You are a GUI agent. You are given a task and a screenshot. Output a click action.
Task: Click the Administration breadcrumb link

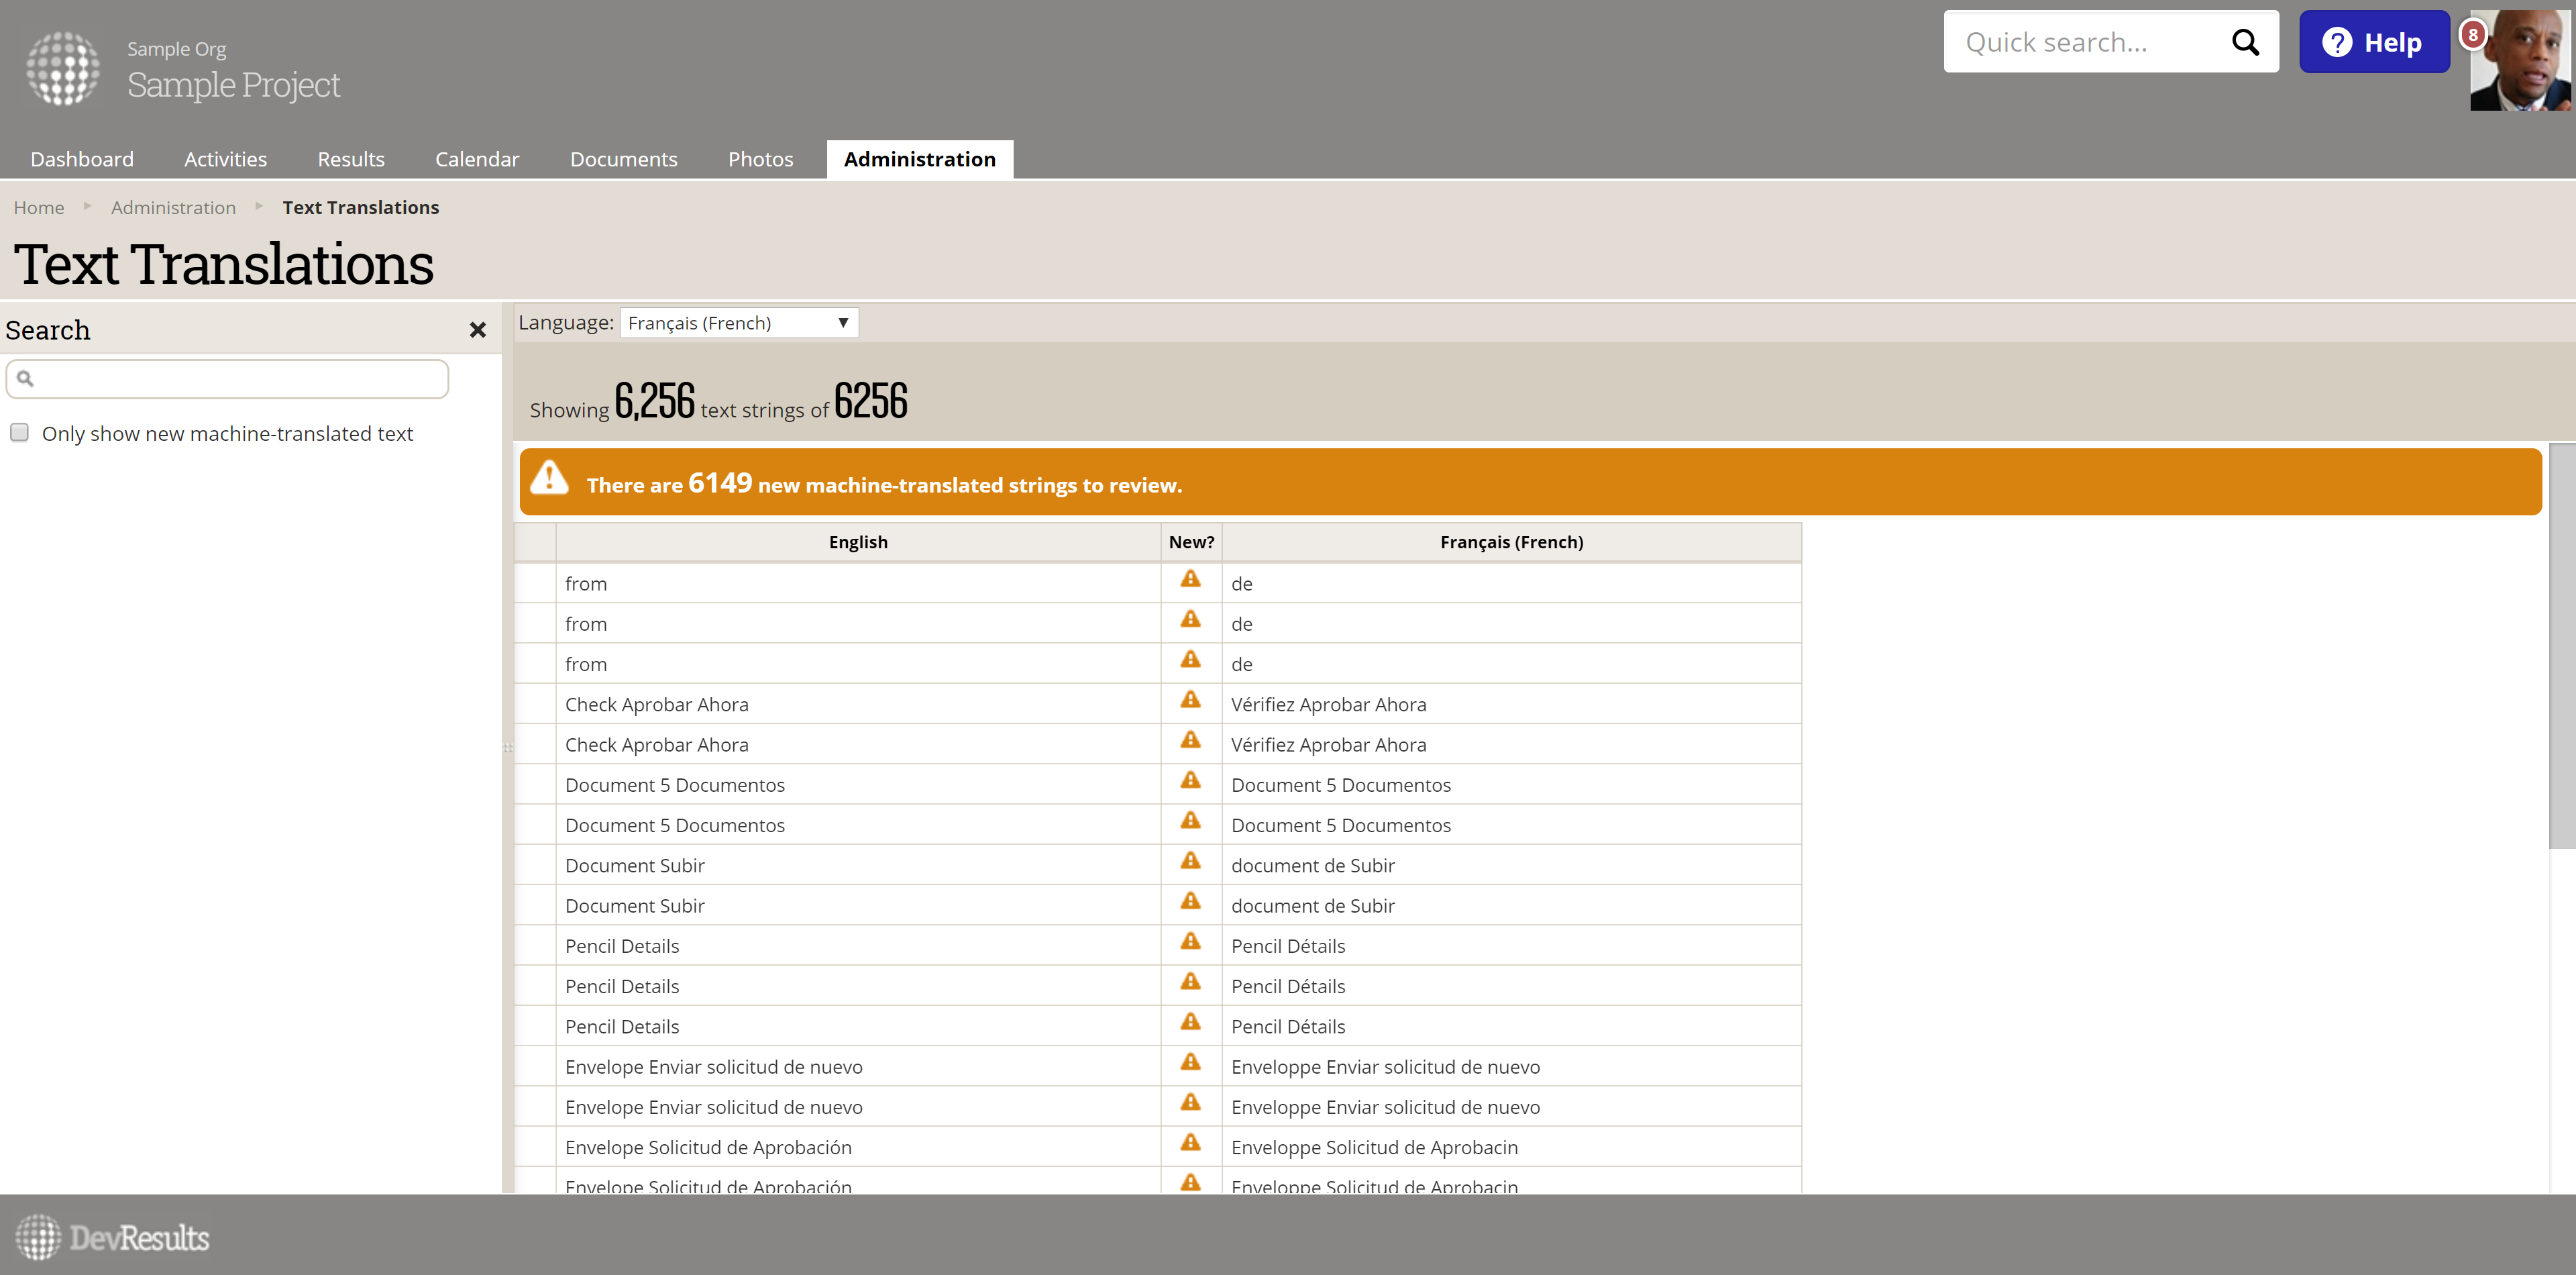point(173,207)
